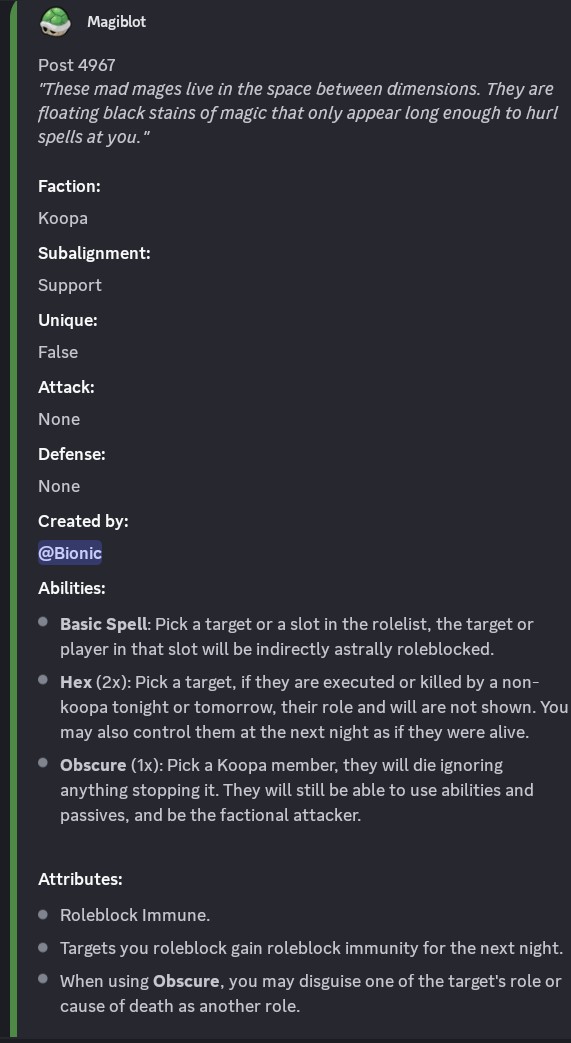
Task: Click the bold Obscure word in attributes
Action: pyautogui.click(x=186, y=981)
